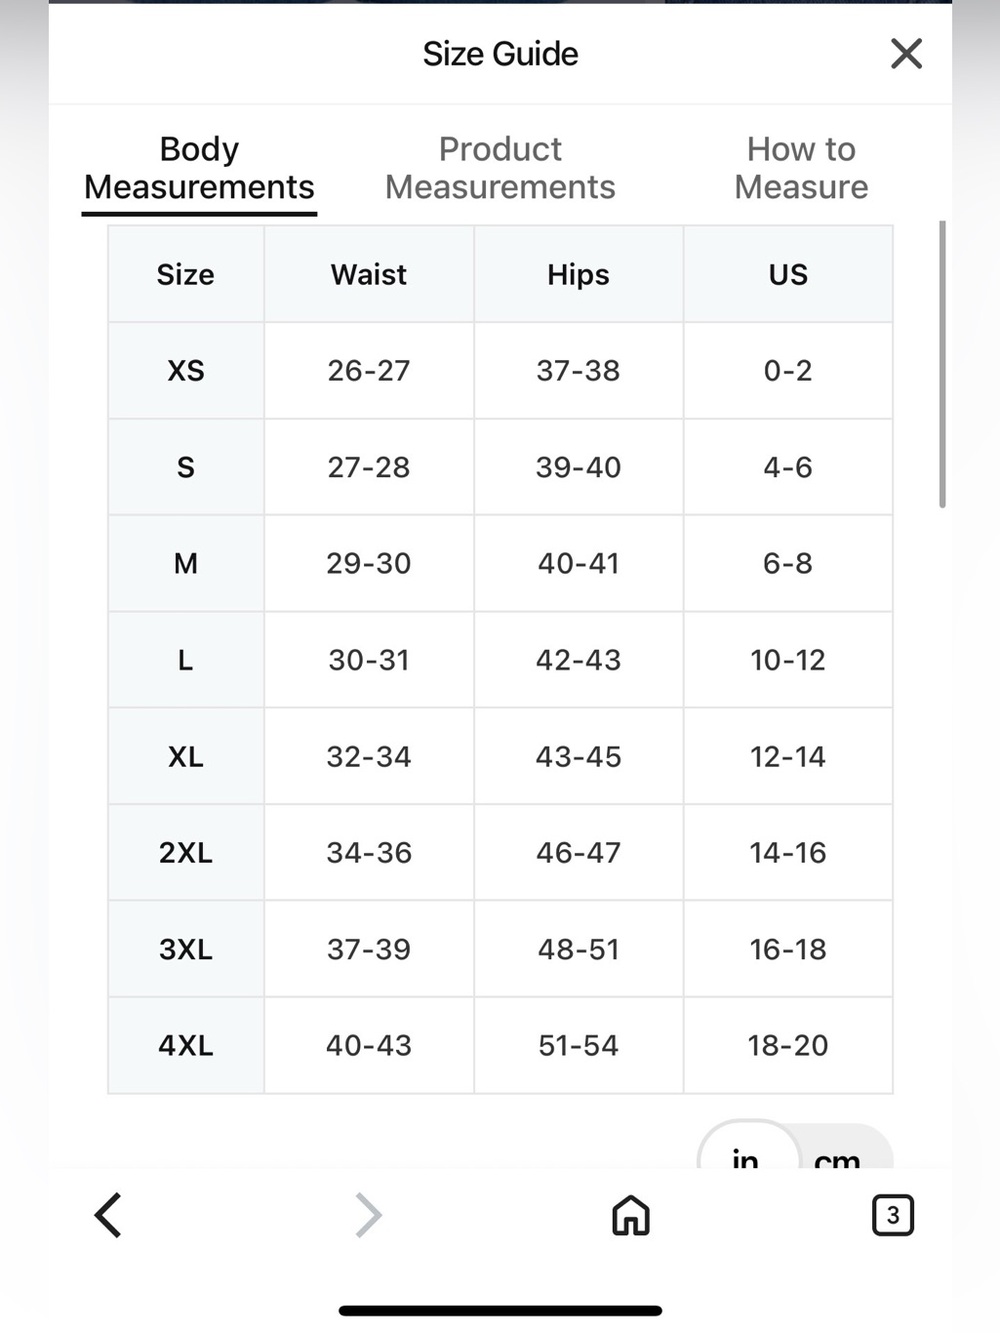Open the How to Measure tab
The image size is (1000, 1333).
(801, 168)
